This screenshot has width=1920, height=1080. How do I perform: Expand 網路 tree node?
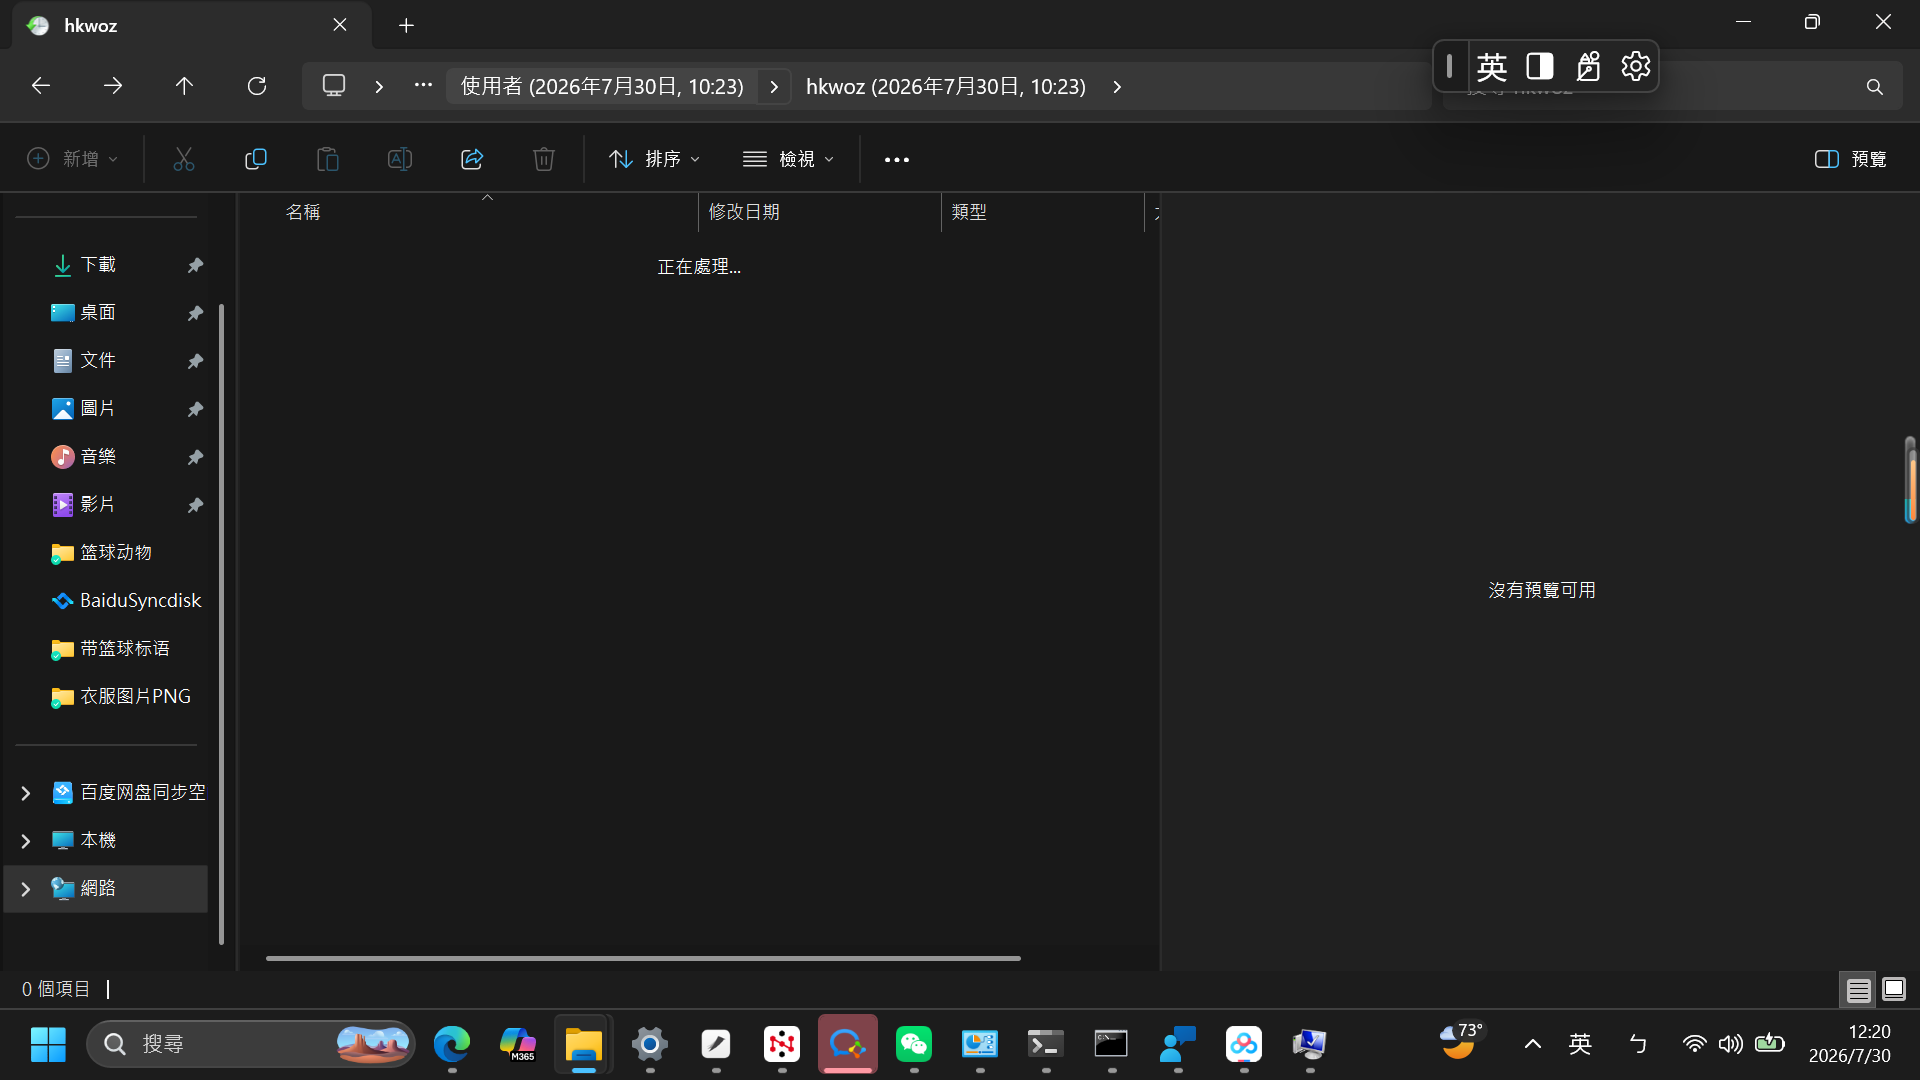[x=26, y=889]
